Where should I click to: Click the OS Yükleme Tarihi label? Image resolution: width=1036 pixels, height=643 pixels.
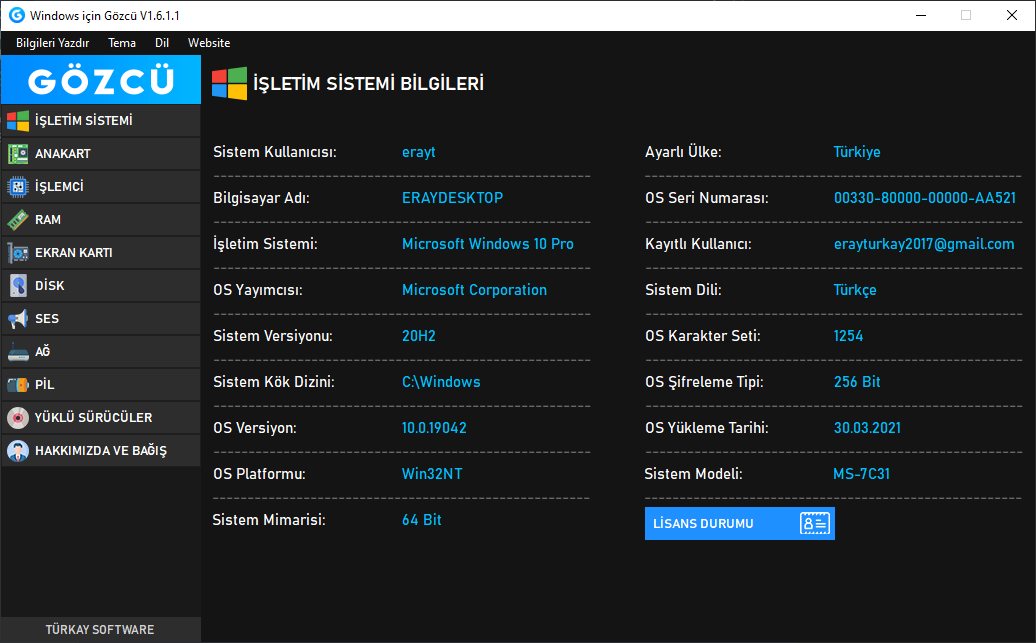[x=706, y=428]
